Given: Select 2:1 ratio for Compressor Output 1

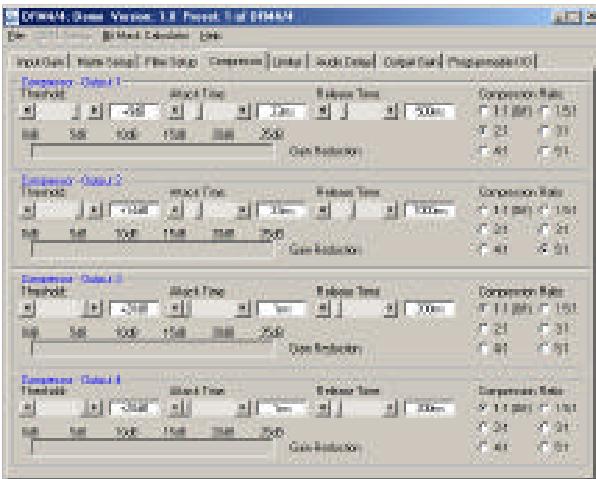Looking at the screenshot, I should [x=484, y=131].
